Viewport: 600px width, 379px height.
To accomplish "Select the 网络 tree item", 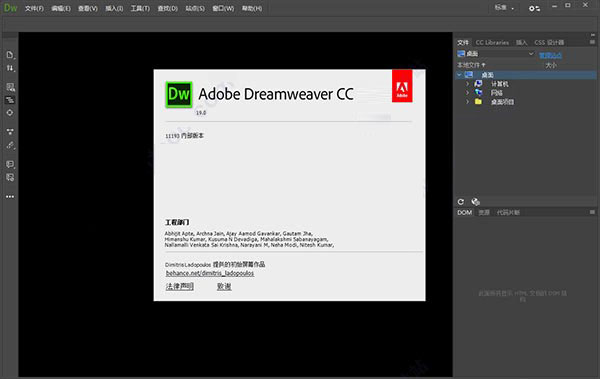I will [x=497, y=93].
